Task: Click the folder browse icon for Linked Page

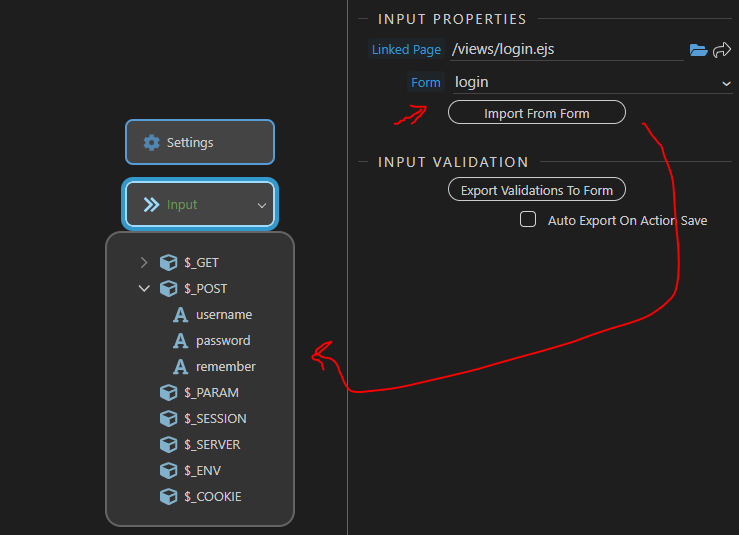Action: click(698, 50)
